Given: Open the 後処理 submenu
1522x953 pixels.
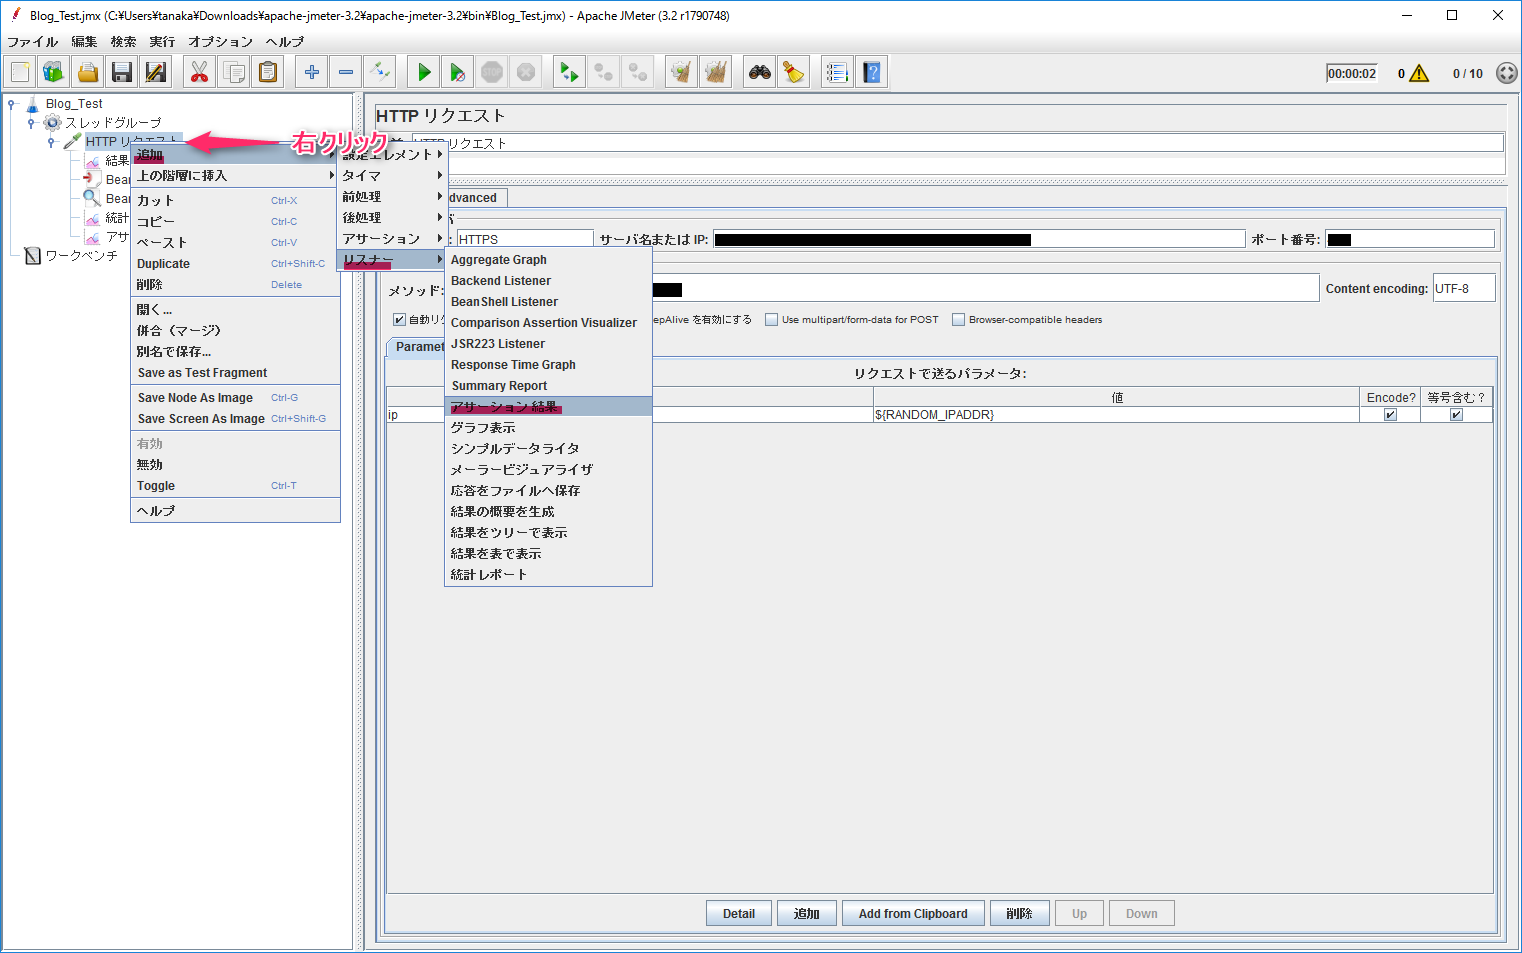Looking at the screenshot, I should (392, 218).
